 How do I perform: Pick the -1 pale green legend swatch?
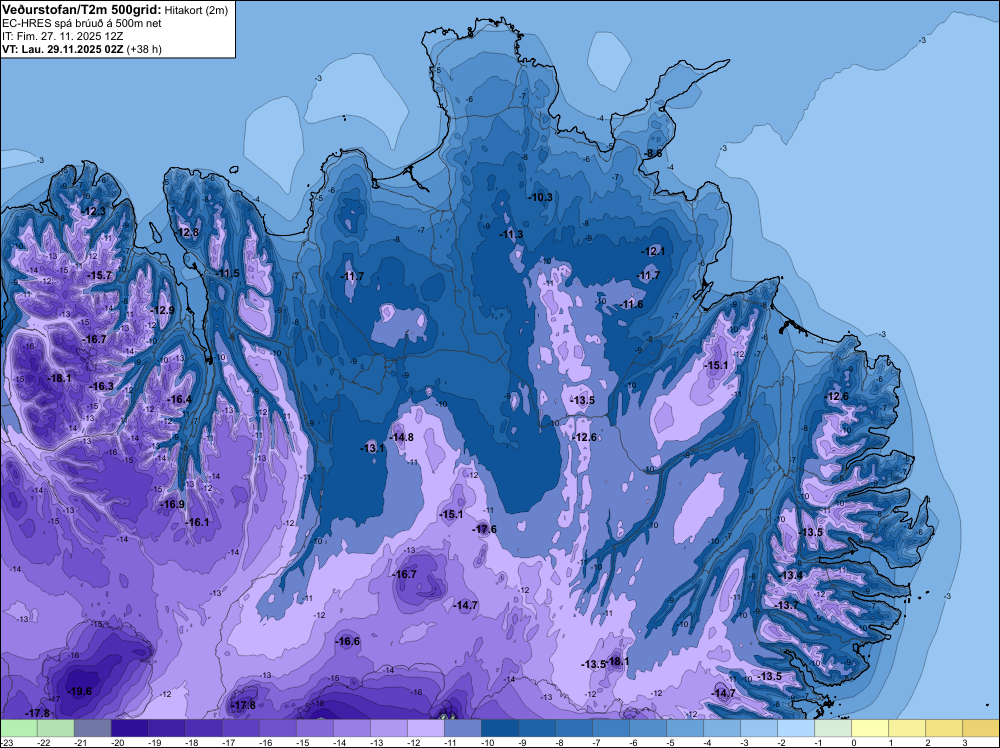(x=832, y=728)
